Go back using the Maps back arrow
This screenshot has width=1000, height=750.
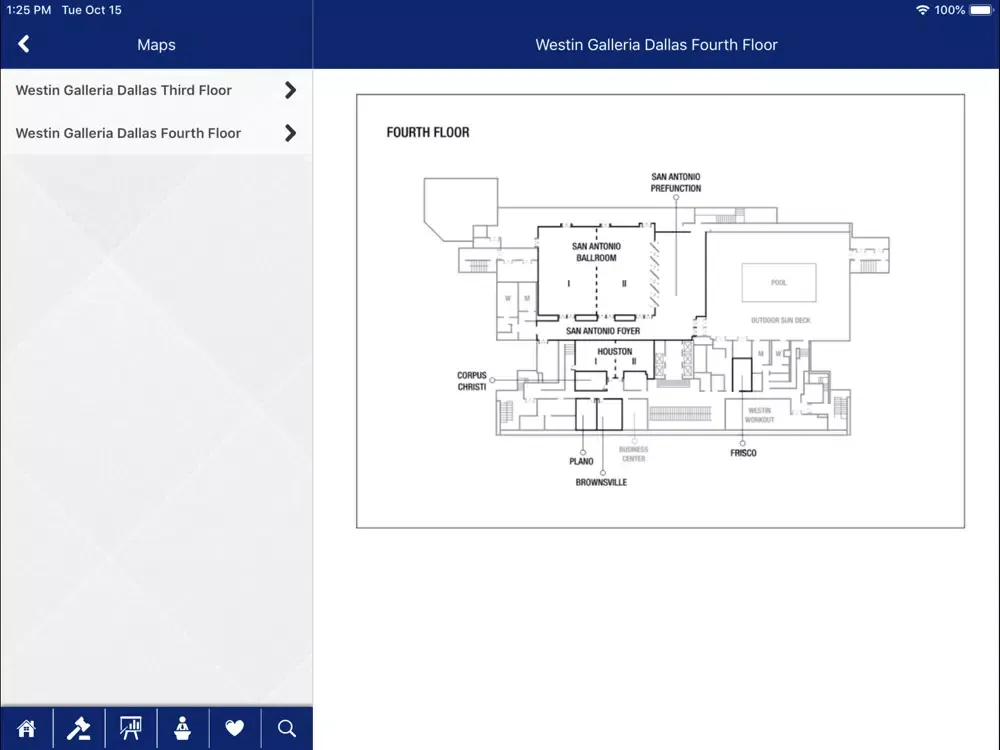[24, 44]
